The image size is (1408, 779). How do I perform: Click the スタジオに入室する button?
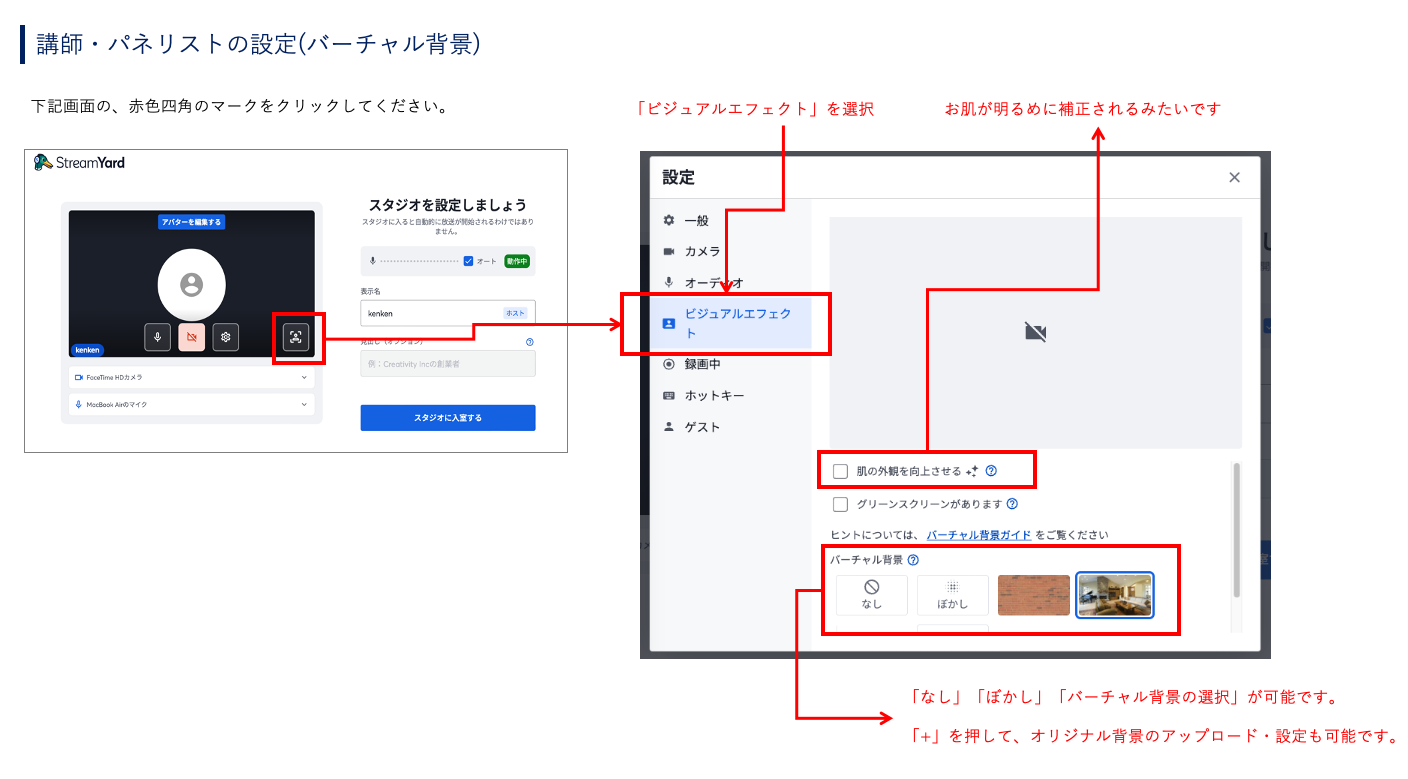(447, 417)
